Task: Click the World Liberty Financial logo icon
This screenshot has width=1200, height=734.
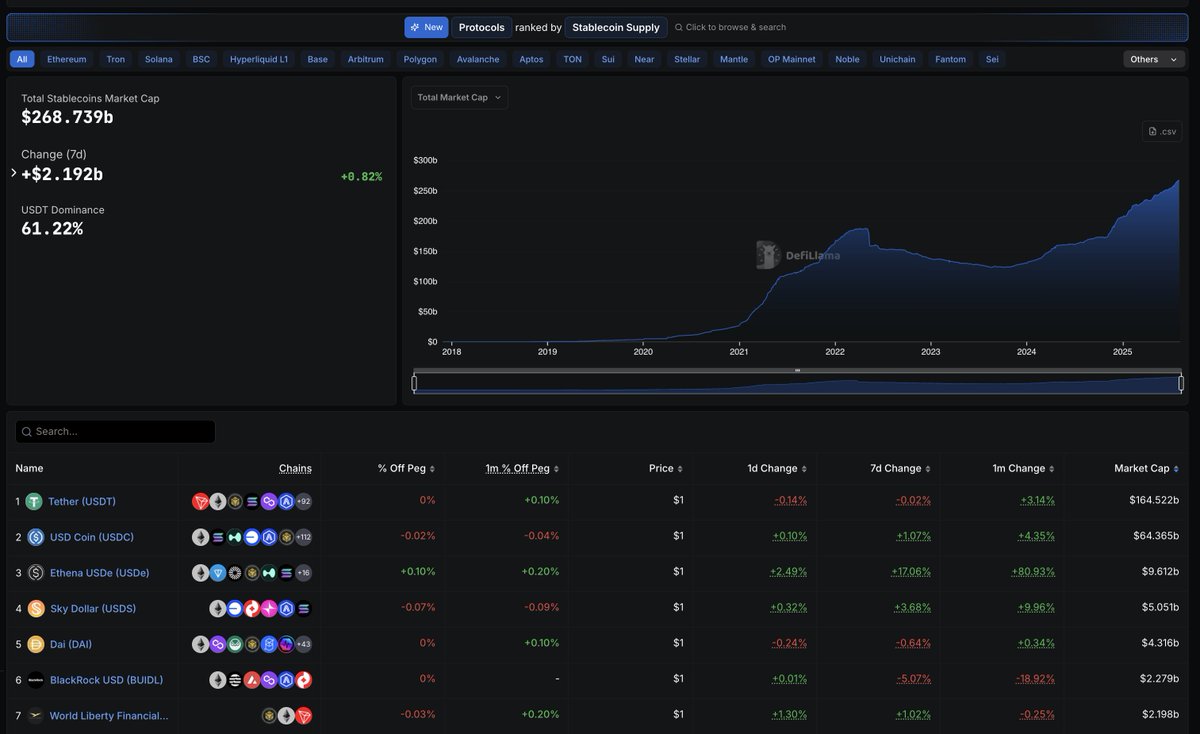Action: pos(35,715)
